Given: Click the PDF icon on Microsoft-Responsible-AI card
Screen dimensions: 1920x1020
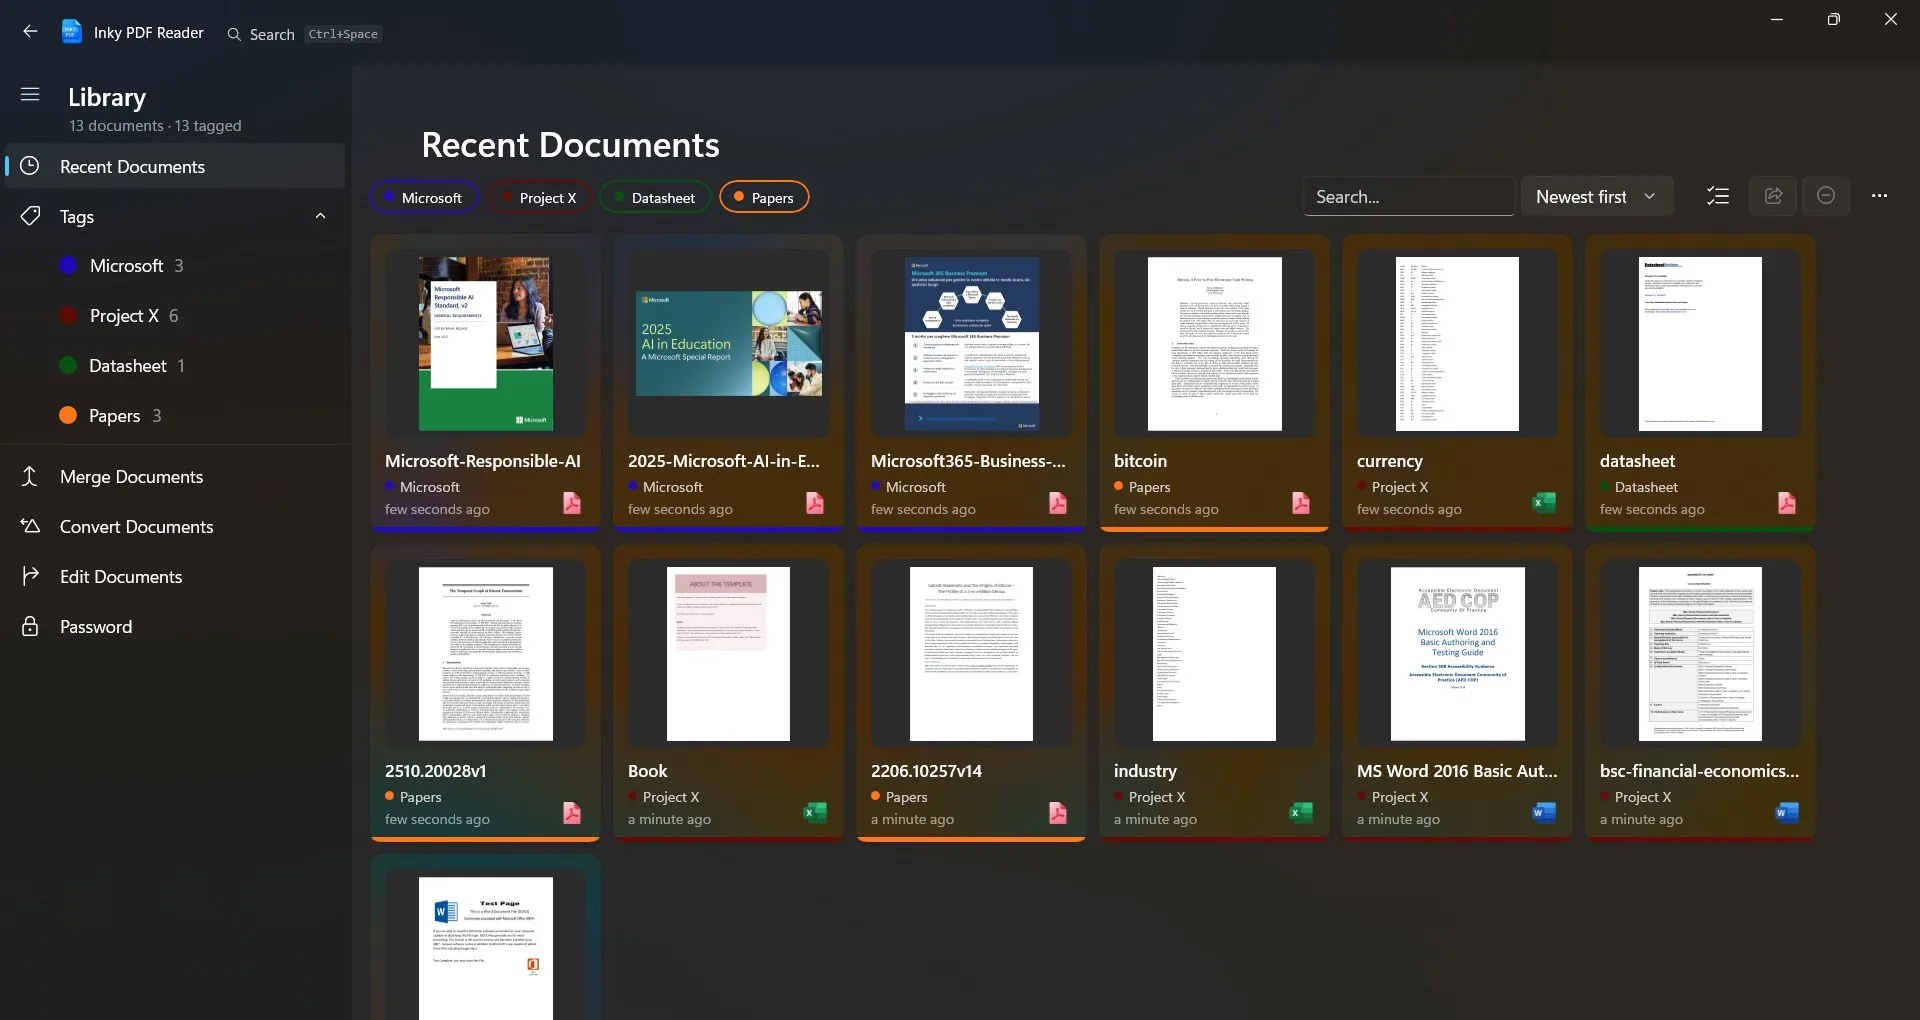Looking at the screenshot, I should 572,503.
